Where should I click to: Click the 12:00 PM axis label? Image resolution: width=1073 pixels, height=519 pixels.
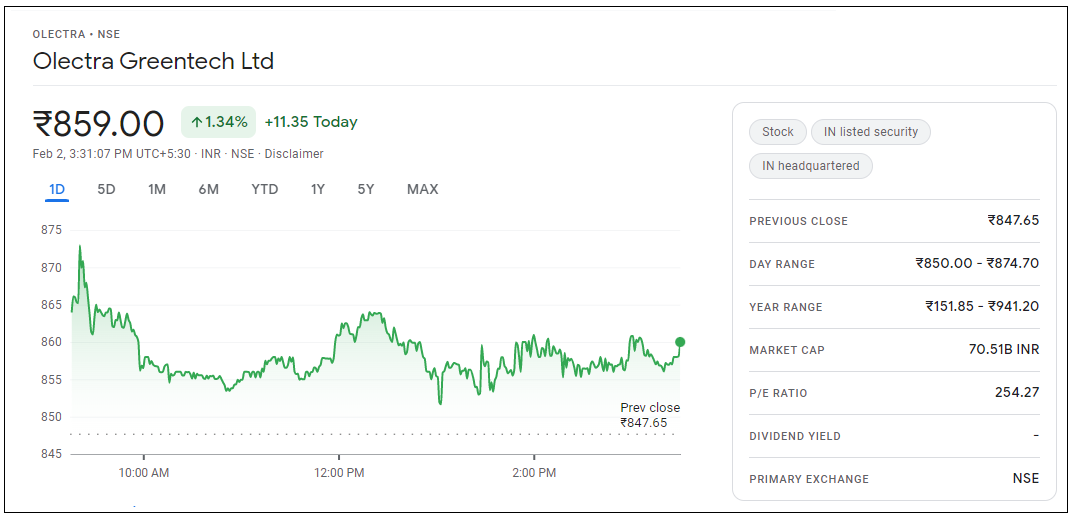[339, 472]
